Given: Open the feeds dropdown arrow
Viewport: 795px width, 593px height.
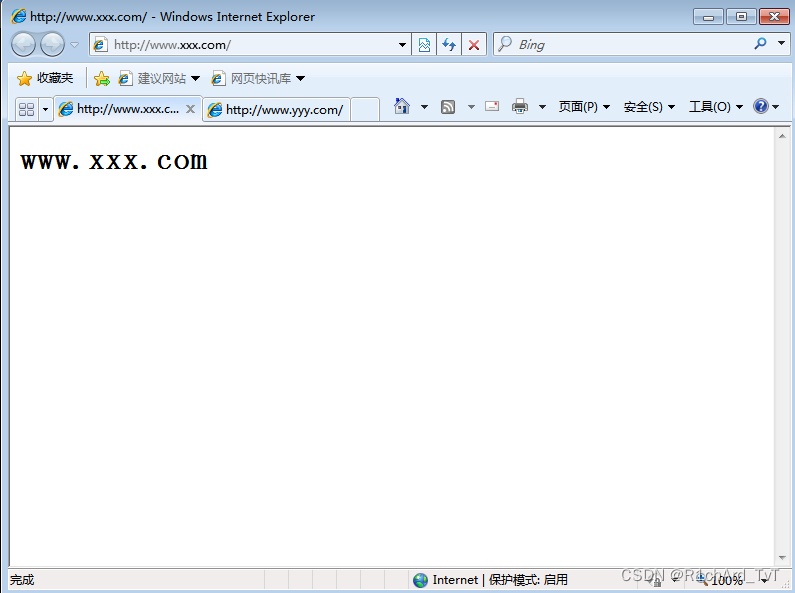Looking at the screenshot, I should tap(471, 107).
